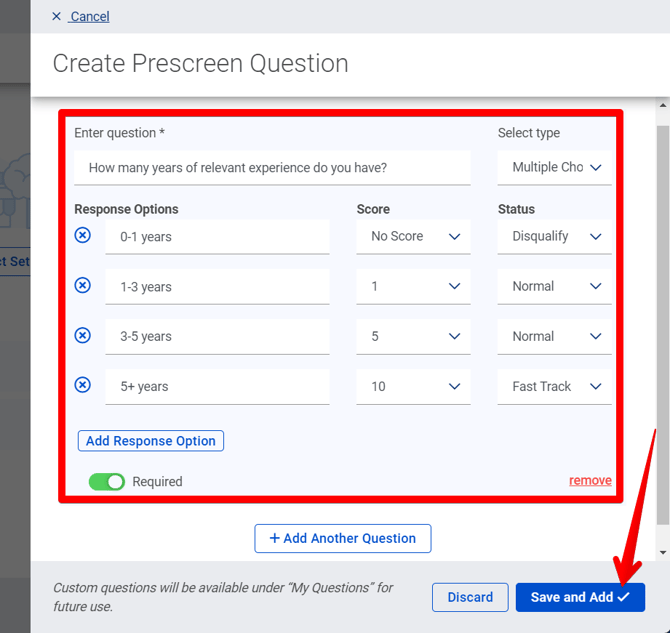This screenshot has width=670, height=633.
Task: Remove the 0-1 years response option
Action: [x=83, y=236]
